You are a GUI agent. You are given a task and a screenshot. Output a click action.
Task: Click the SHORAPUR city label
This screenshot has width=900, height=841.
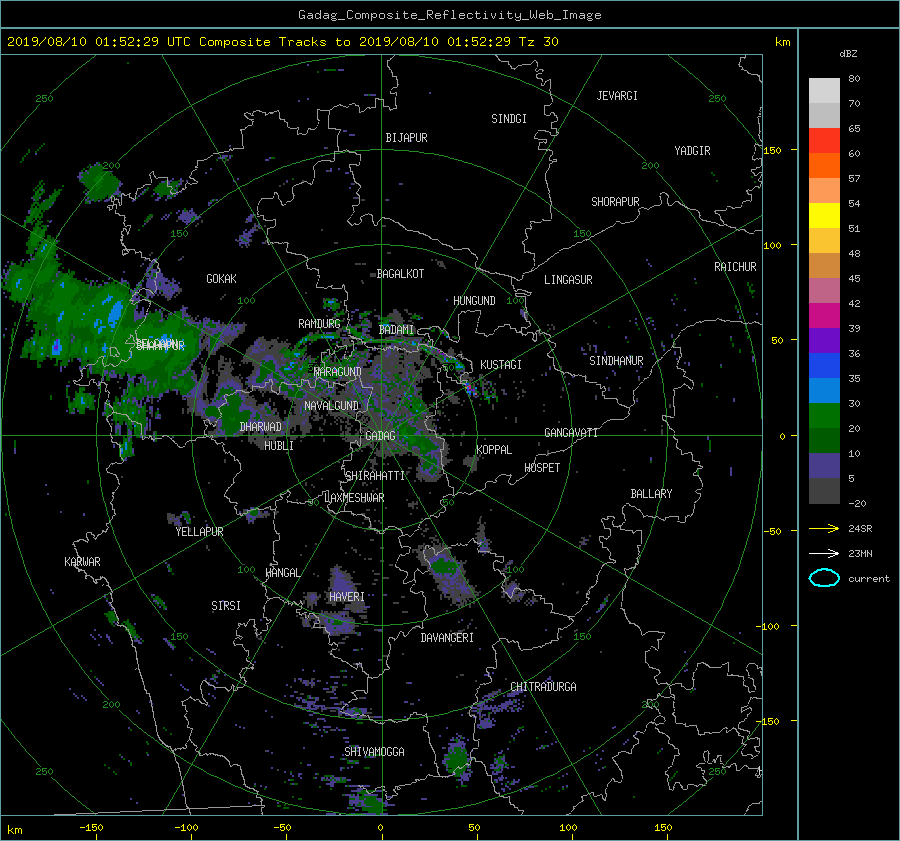click(x=615, y=201)
